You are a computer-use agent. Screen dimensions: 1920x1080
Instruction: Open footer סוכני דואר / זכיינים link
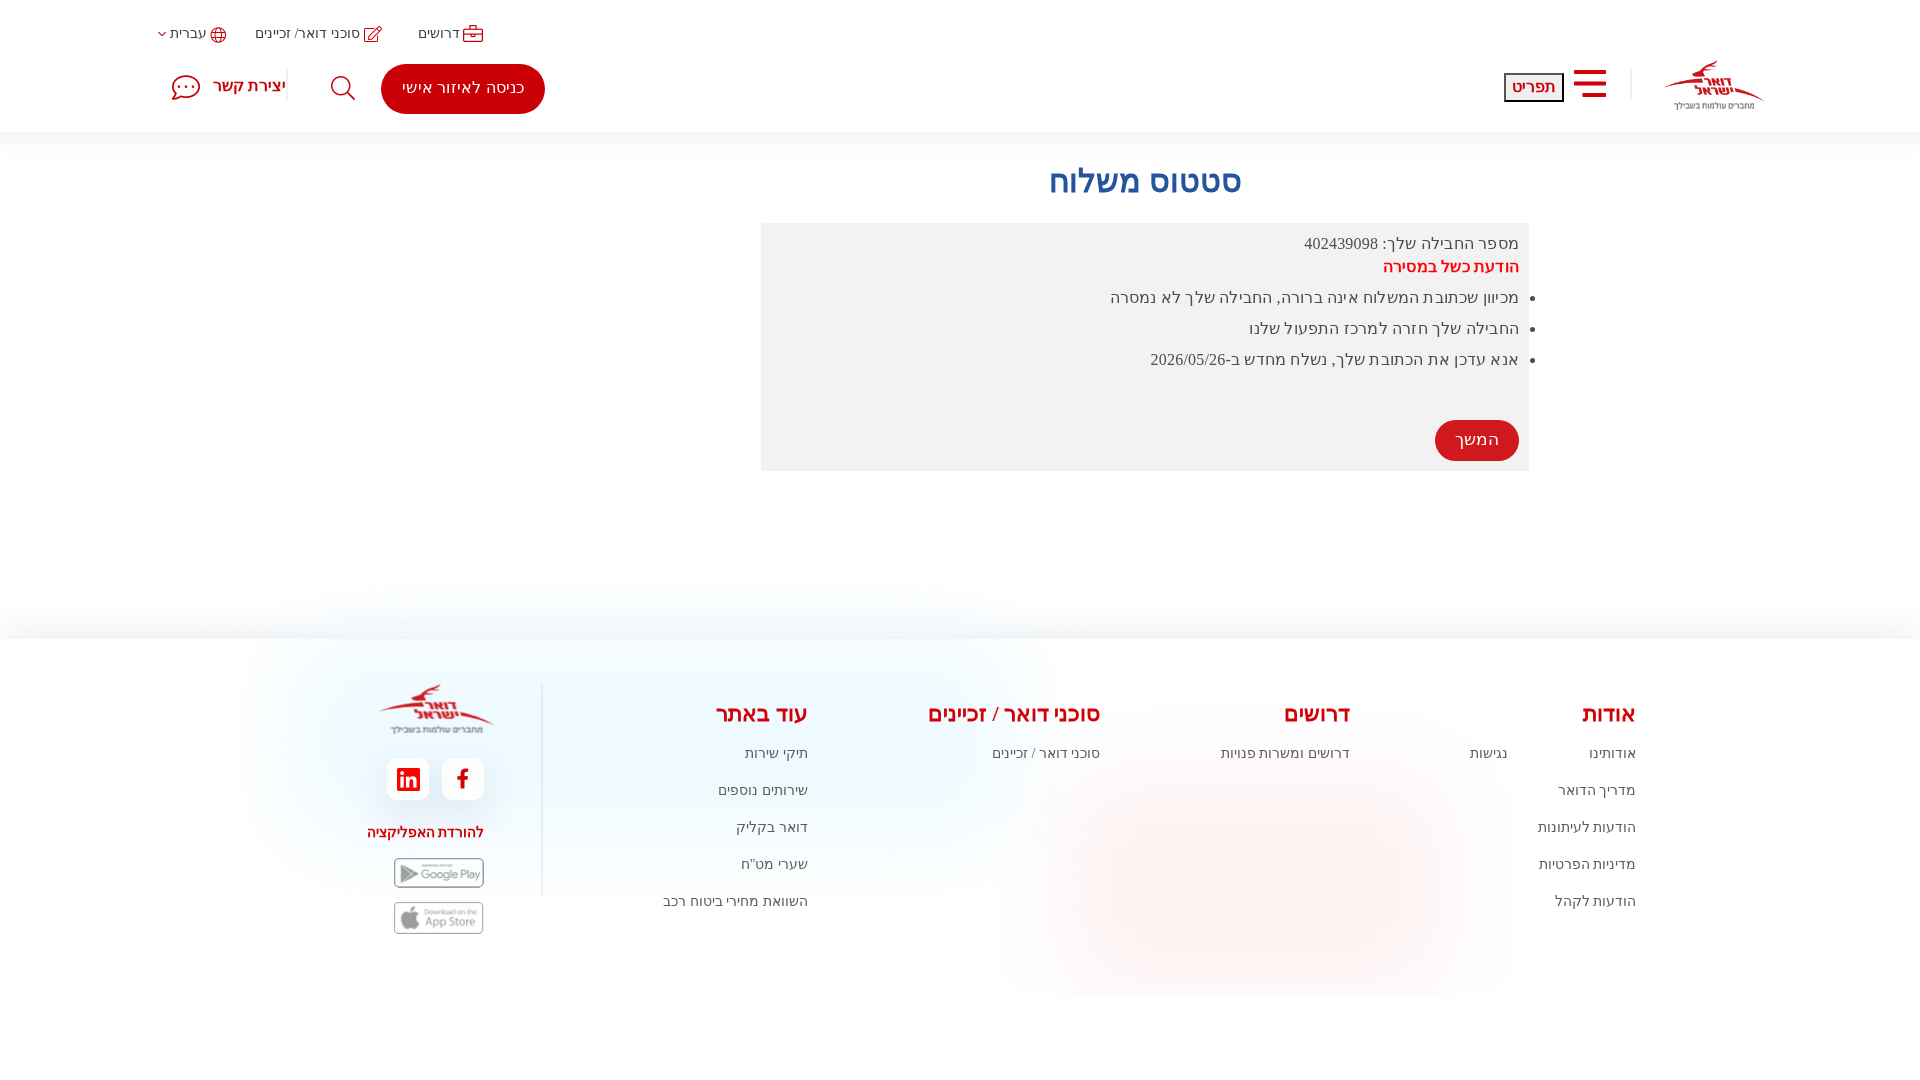pyautogui.click(x=1046, y=754)
